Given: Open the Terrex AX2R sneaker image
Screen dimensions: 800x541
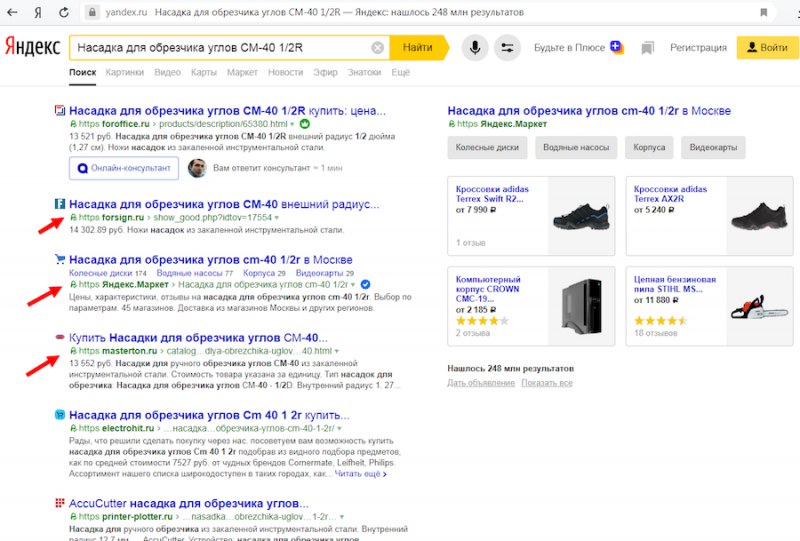Looking at the screenshot, I should point(760,216).
